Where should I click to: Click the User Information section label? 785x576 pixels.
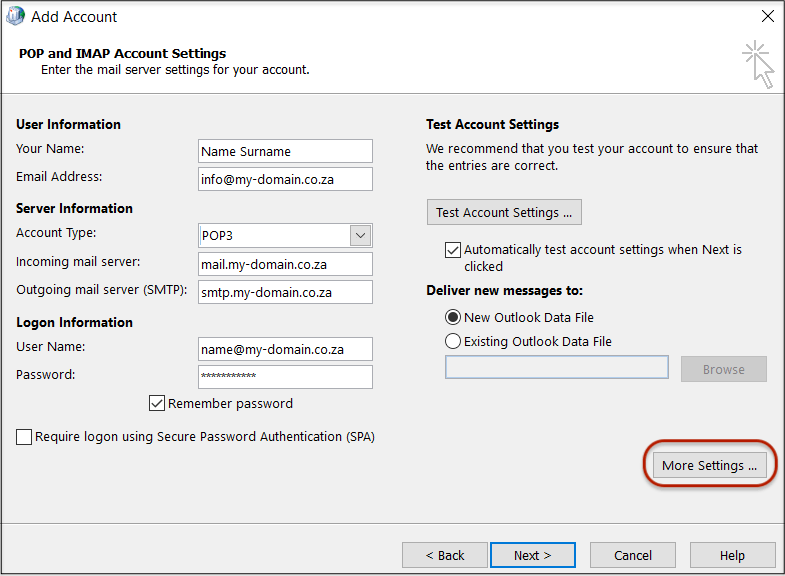click(x=68, y=124)
